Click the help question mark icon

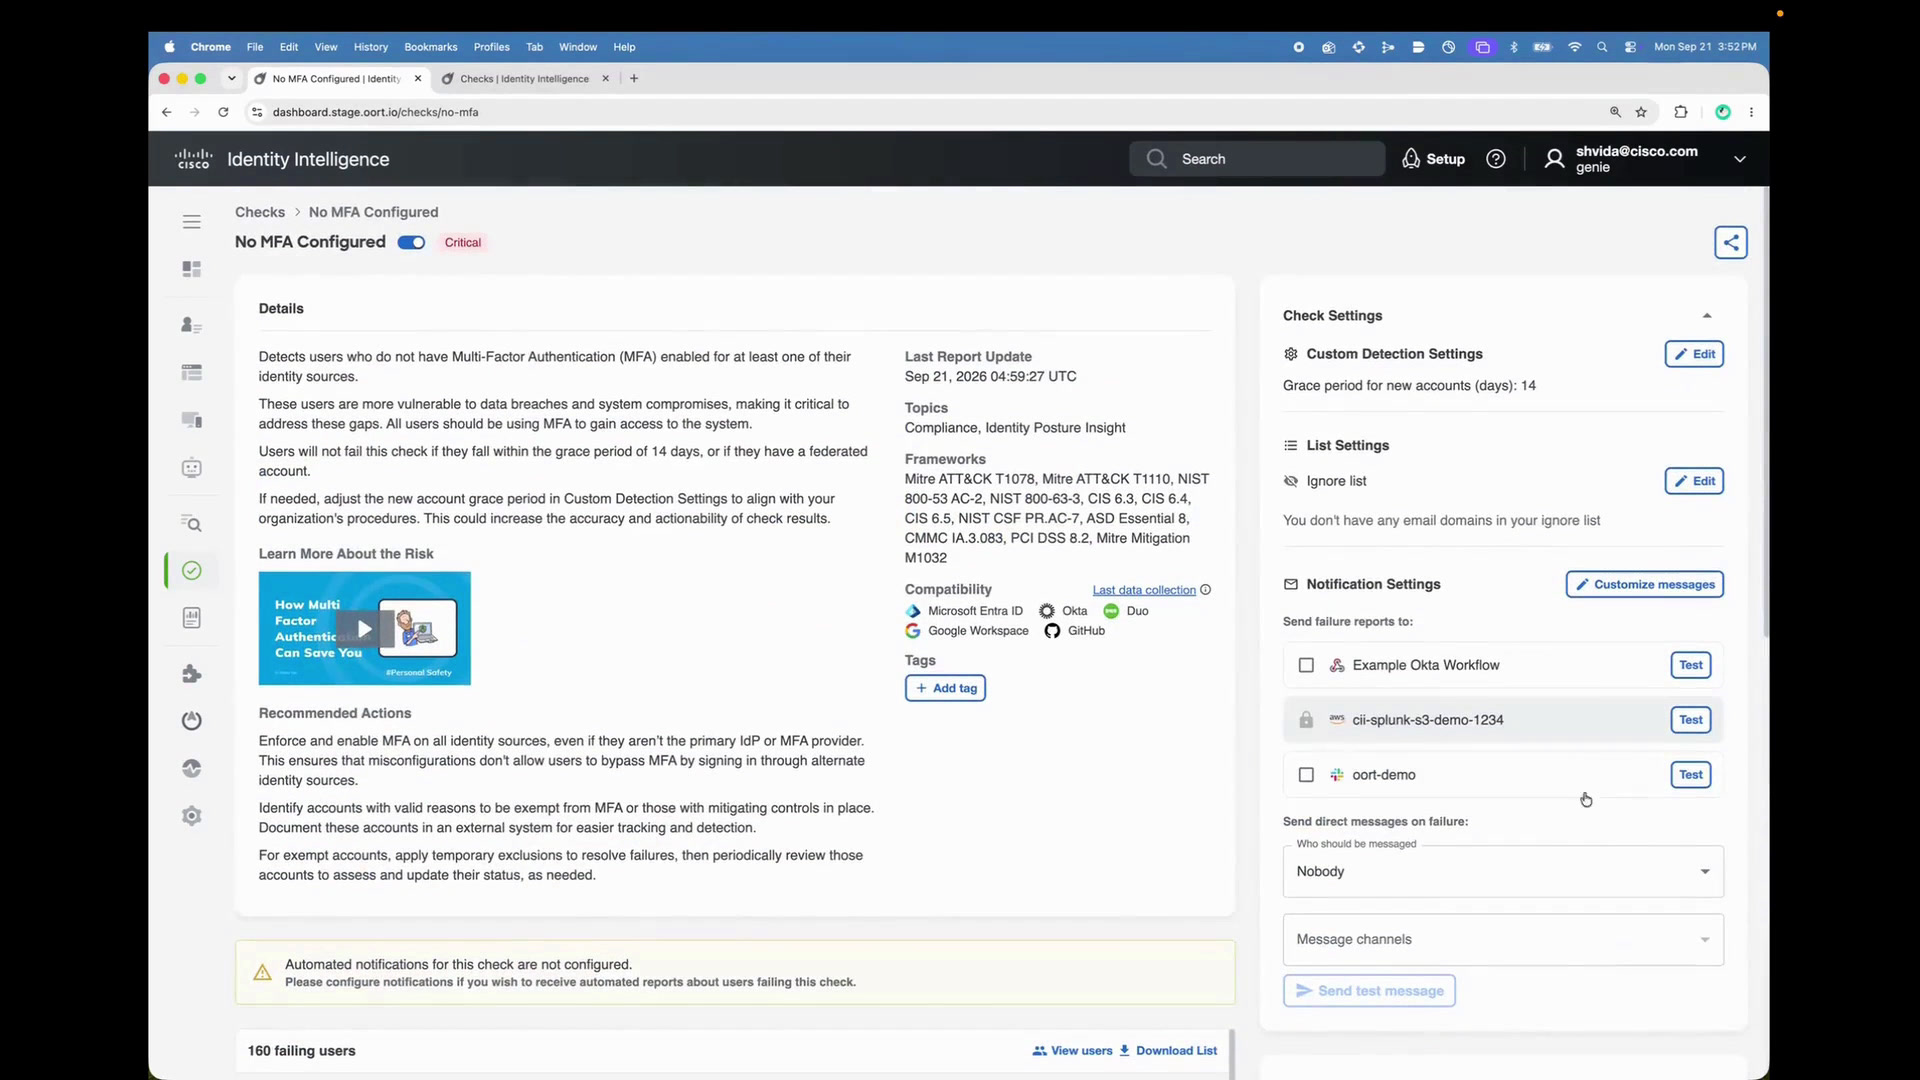1496,159
